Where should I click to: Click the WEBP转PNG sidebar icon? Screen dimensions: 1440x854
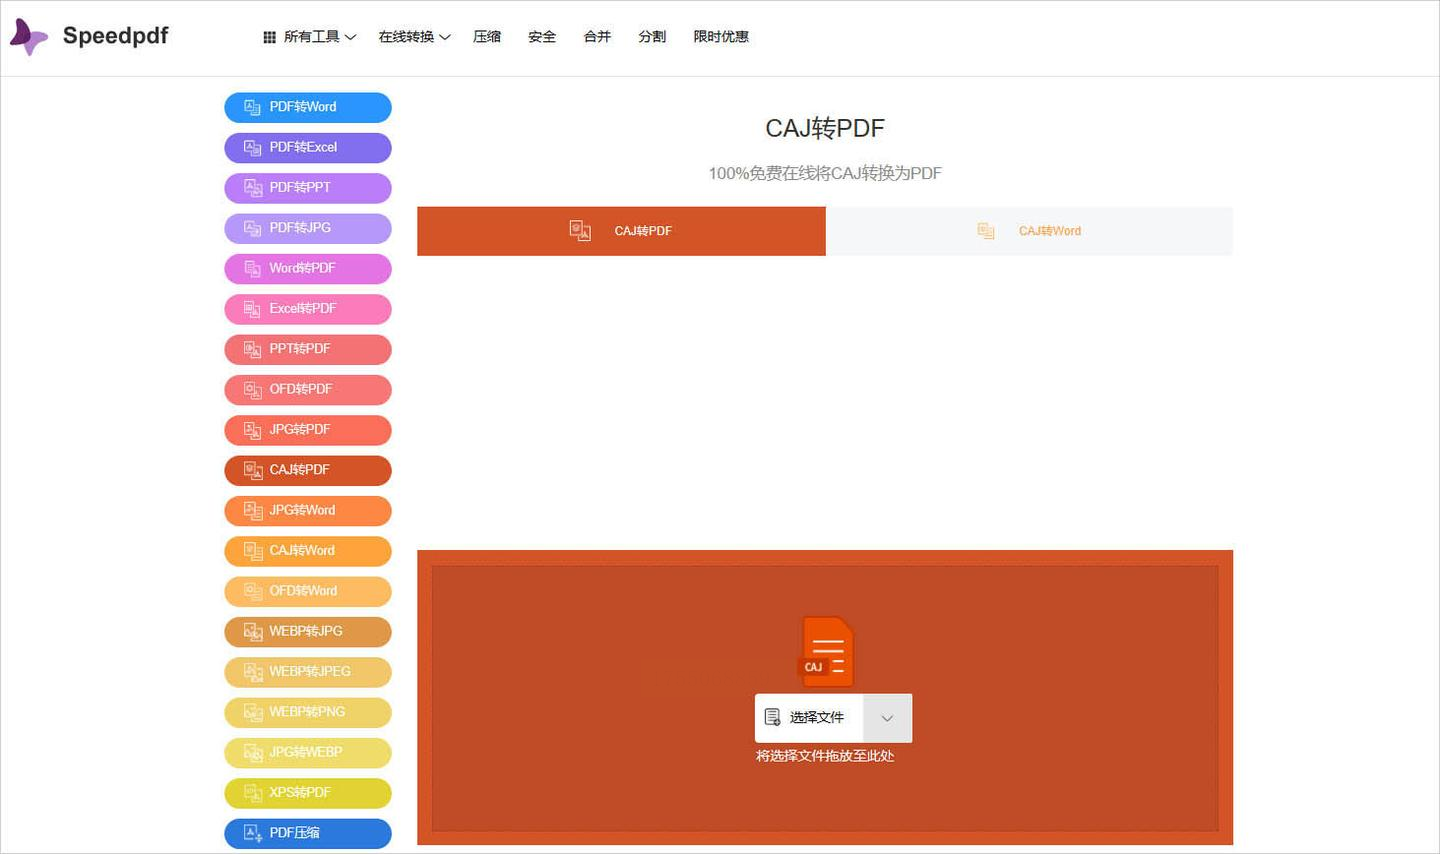pyautogui.click(x=253, y=712)
